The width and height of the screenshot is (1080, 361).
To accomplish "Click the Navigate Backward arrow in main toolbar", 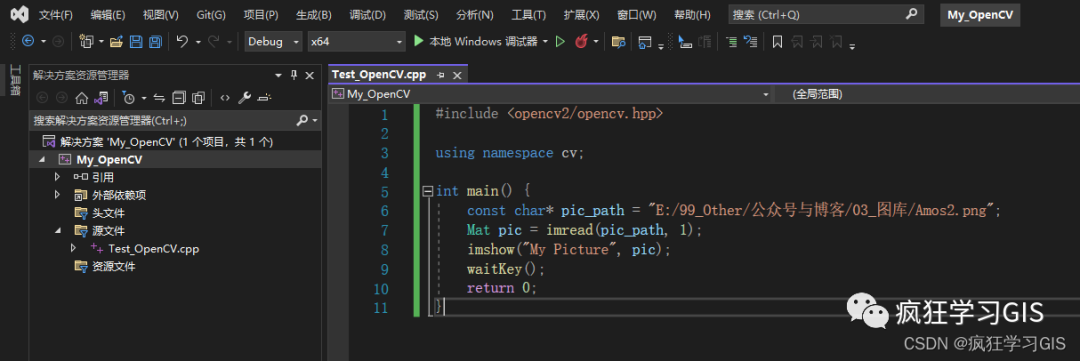I will (x=28, y=41).
